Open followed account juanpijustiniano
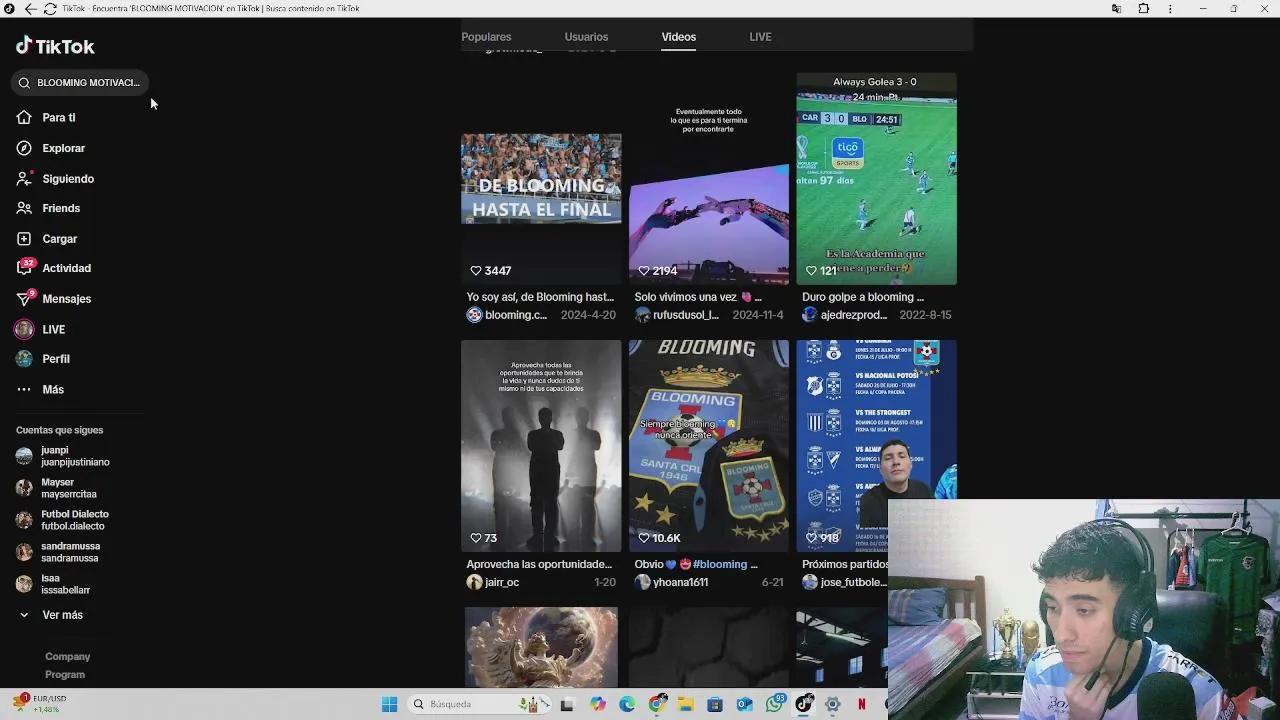Image resolution: width=1280 pixels, height=720 pixels. pos(63,456)
